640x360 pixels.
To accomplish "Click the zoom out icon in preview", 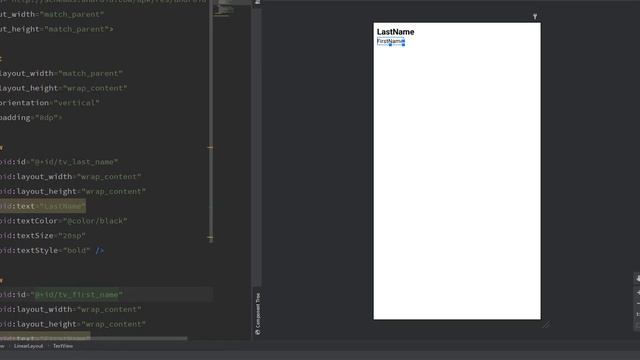I will click(x=638, y=304).
